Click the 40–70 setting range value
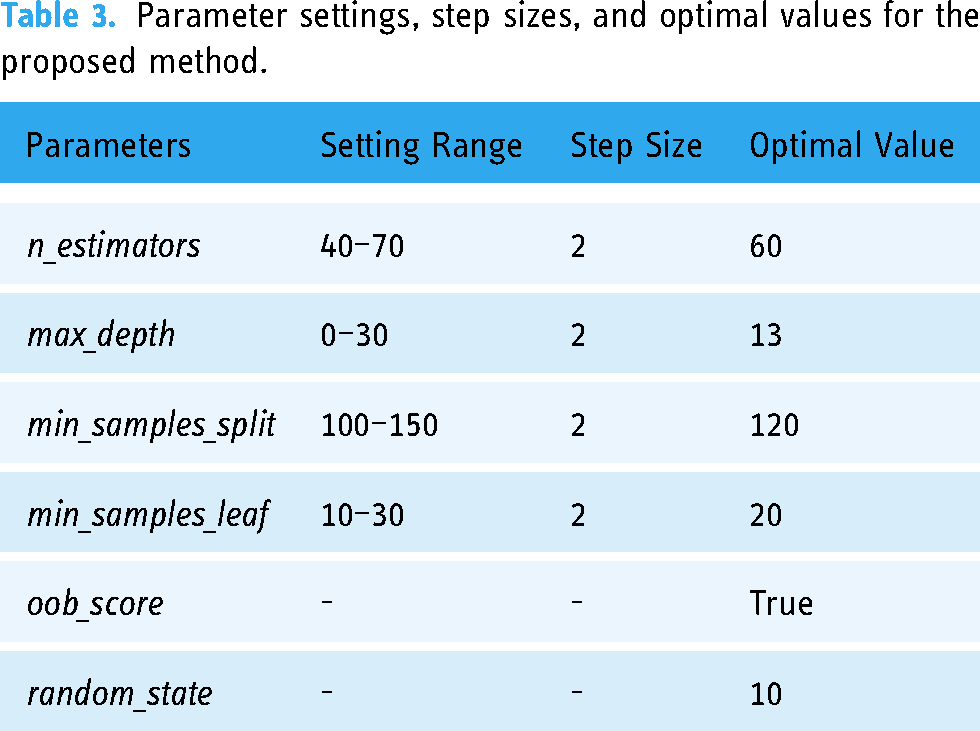The height and width of the screenshot is (731, 980). (362, 246)
